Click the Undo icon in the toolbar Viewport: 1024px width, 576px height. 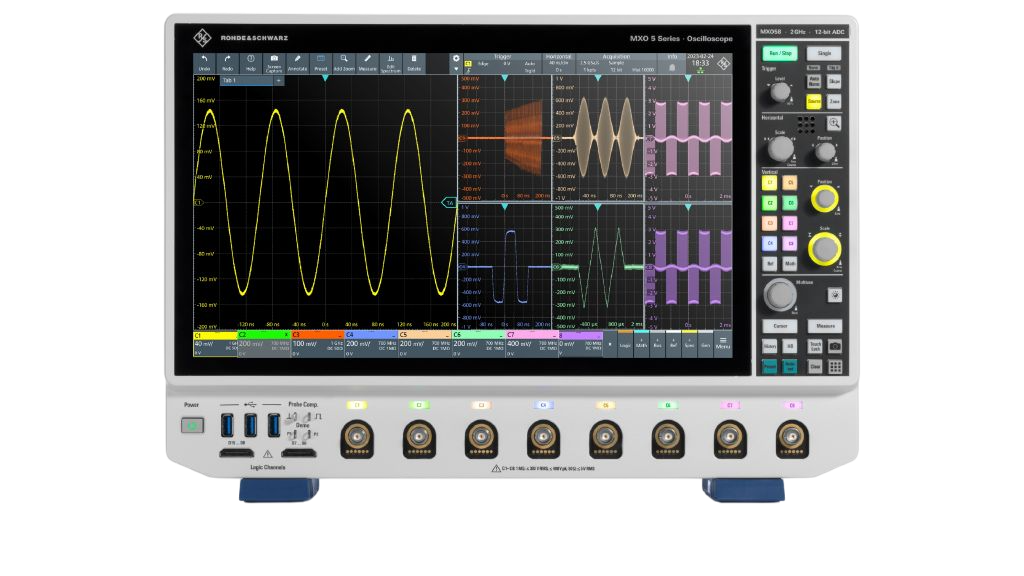(x=205, y=62)
